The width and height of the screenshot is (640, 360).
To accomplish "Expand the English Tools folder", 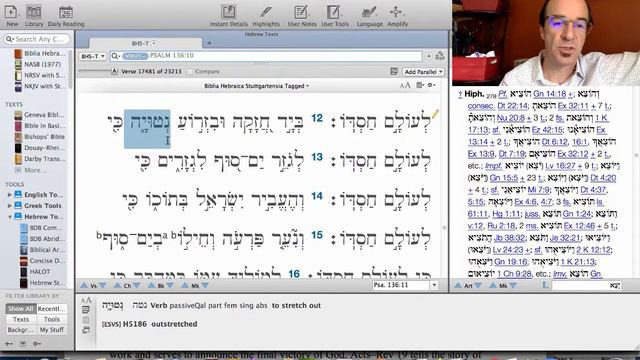I will click(x=9, y=195).
